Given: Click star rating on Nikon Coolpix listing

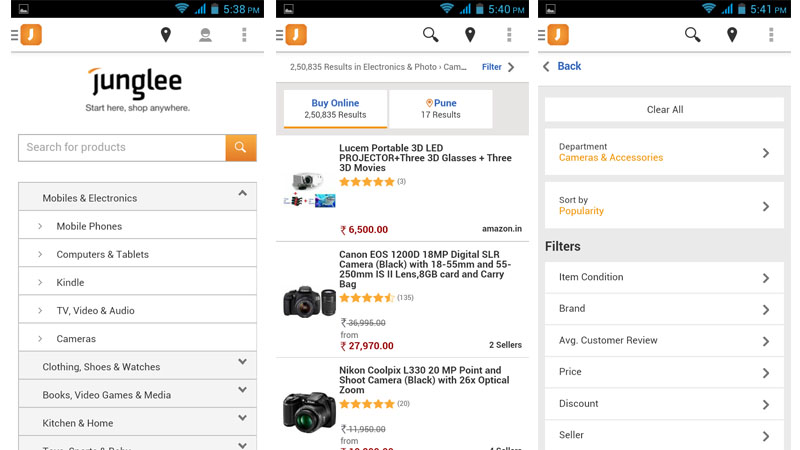Looking at the screenshot, I should [367, 404].
